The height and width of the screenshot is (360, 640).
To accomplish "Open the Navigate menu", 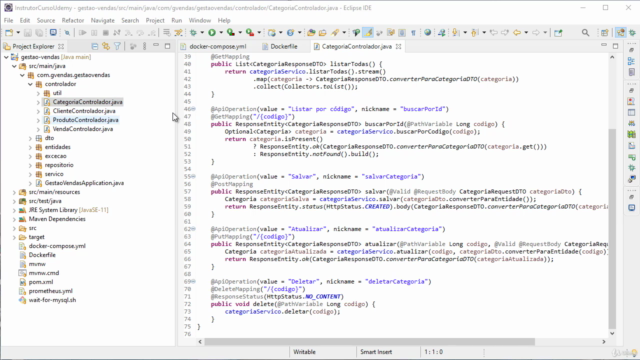I will (x=102, y=20).
